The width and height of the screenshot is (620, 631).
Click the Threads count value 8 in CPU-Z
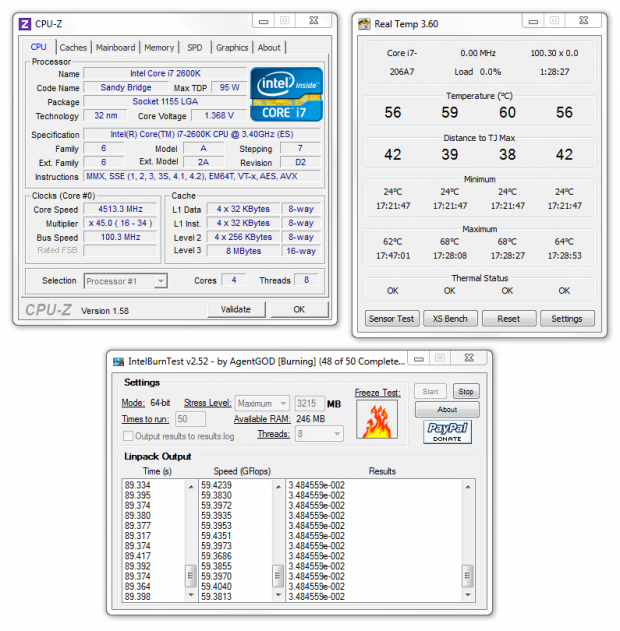coord(307,280)
